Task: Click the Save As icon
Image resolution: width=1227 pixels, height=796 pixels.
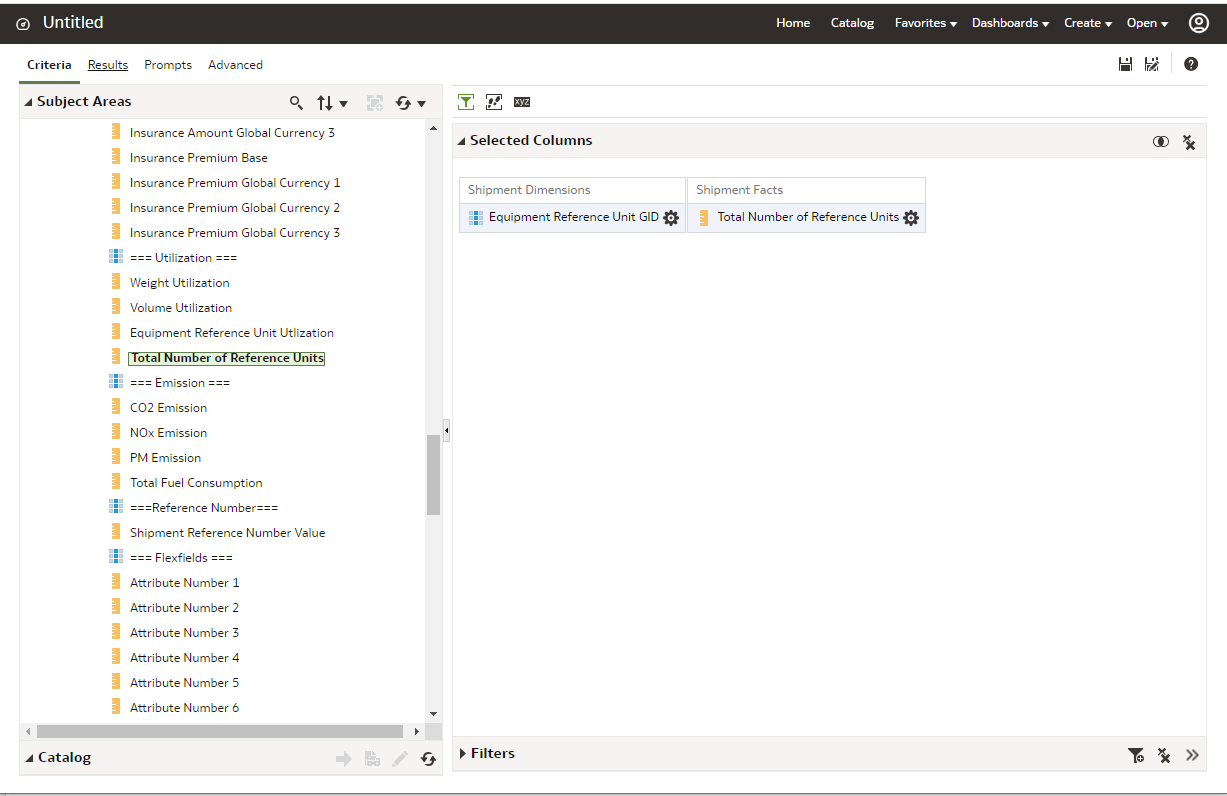Action: [x=1152, y=64]
